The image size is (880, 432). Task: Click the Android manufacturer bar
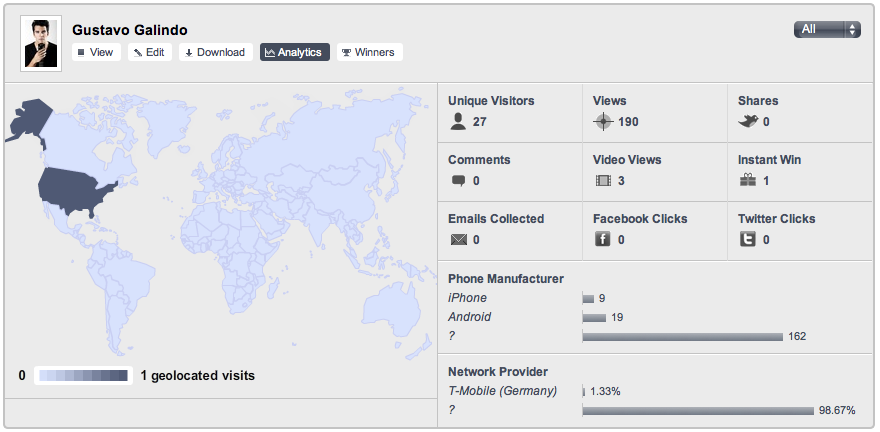click(594, 318)
